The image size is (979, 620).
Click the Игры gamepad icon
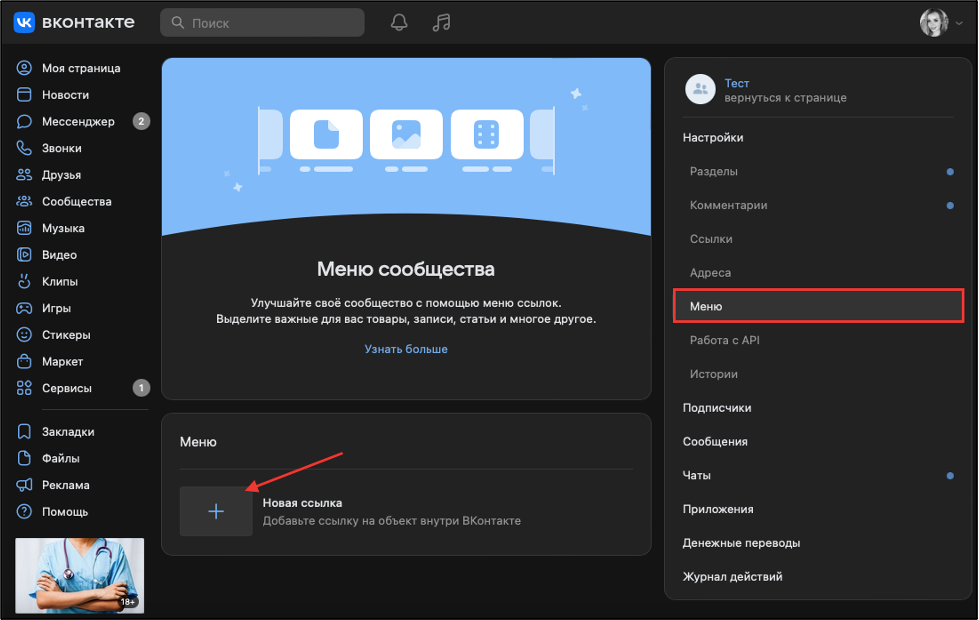coord(24,308)
